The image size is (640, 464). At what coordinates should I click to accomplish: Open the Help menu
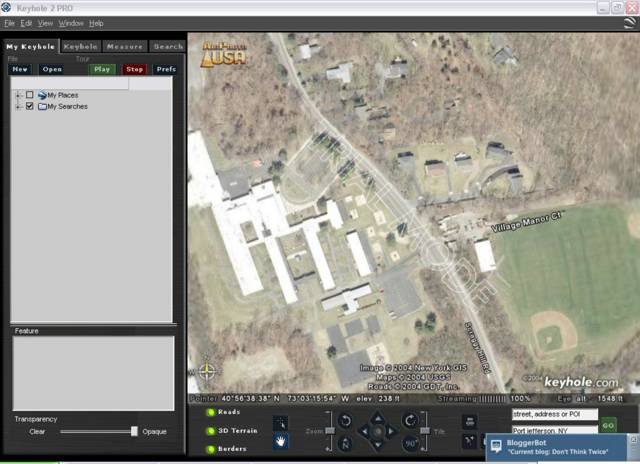point(96,23)
